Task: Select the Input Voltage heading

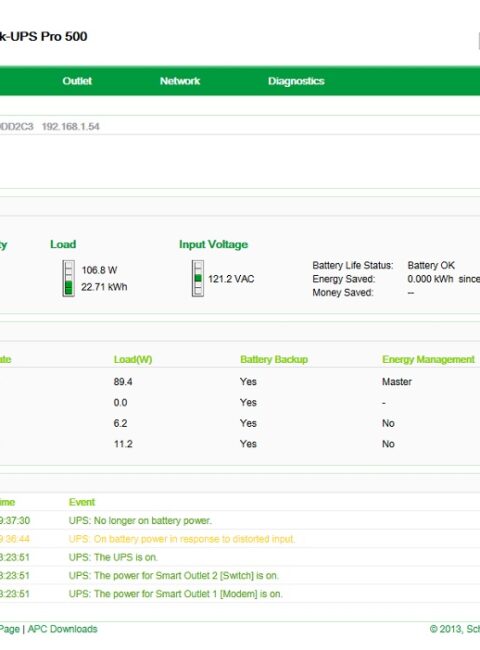Action: (213, 244)
